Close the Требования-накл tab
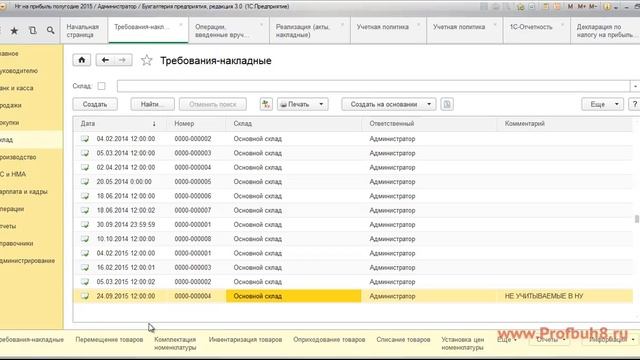The width and height of the screenshot is (640, 360). click(x=181, y=25)
